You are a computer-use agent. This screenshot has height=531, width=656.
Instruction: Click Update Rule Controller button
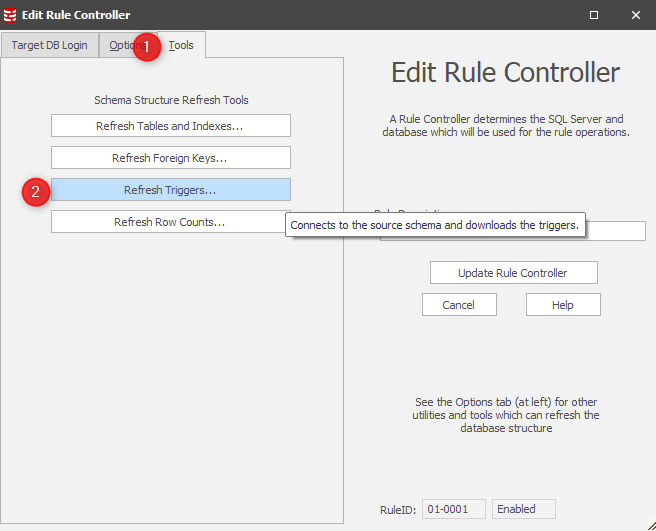(x=513, y=273)
